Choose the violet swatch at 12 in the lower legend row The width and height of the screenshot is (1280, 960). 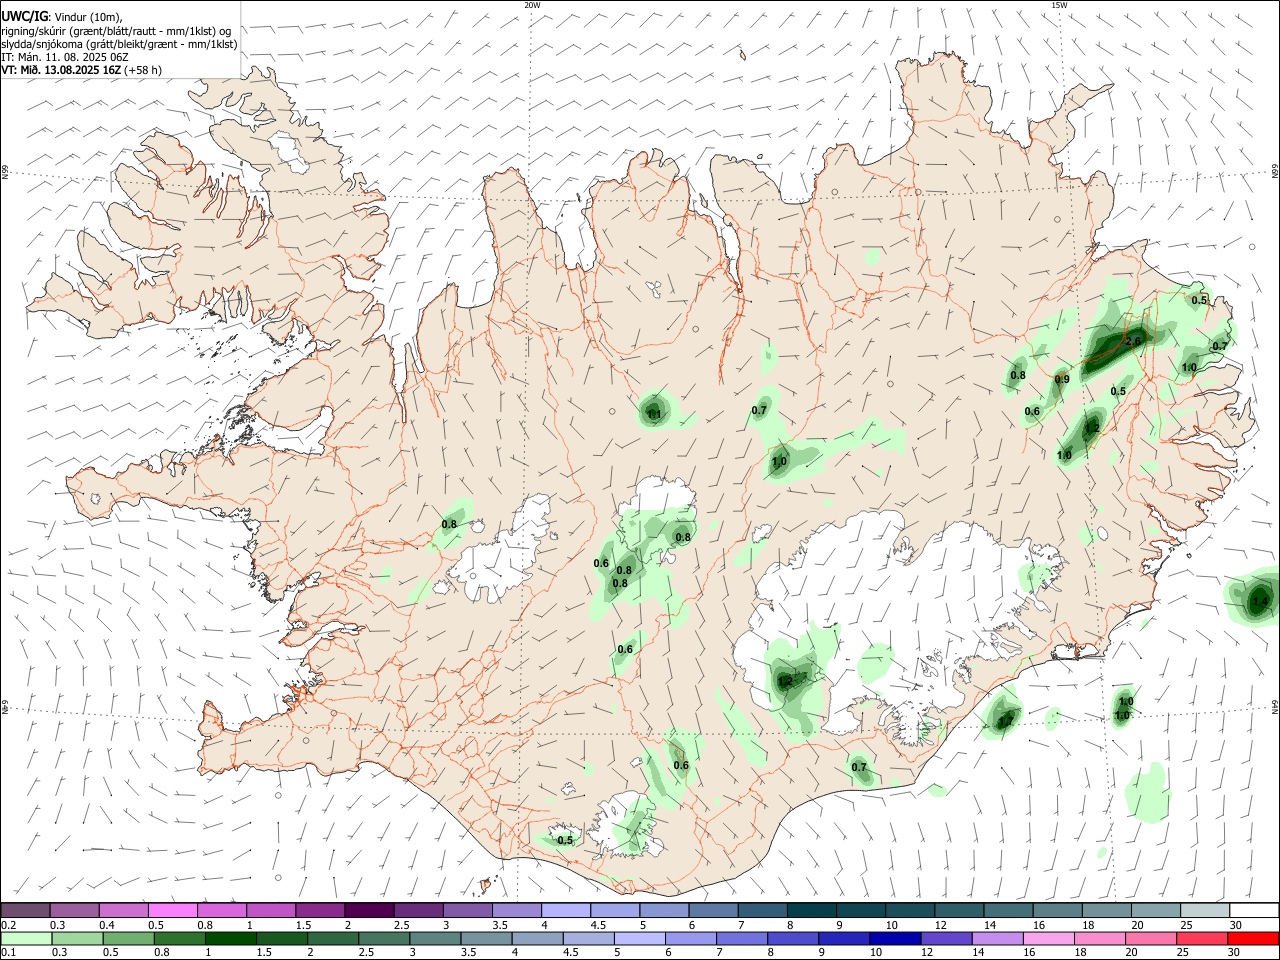(945, 938)
